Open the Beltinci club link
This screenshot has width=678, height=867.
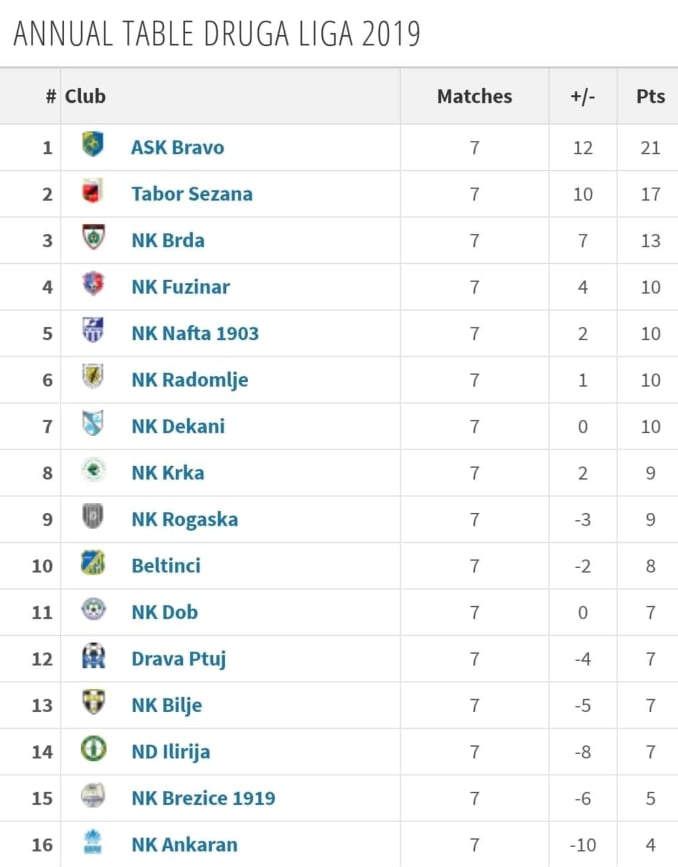coord(166,565)
